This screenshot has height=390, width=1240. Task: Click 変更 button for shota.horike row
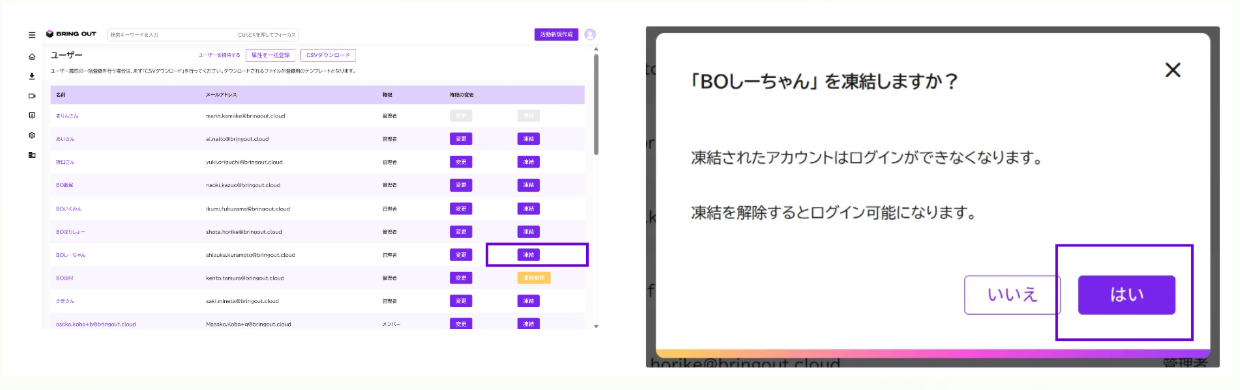tap(461, 231)
